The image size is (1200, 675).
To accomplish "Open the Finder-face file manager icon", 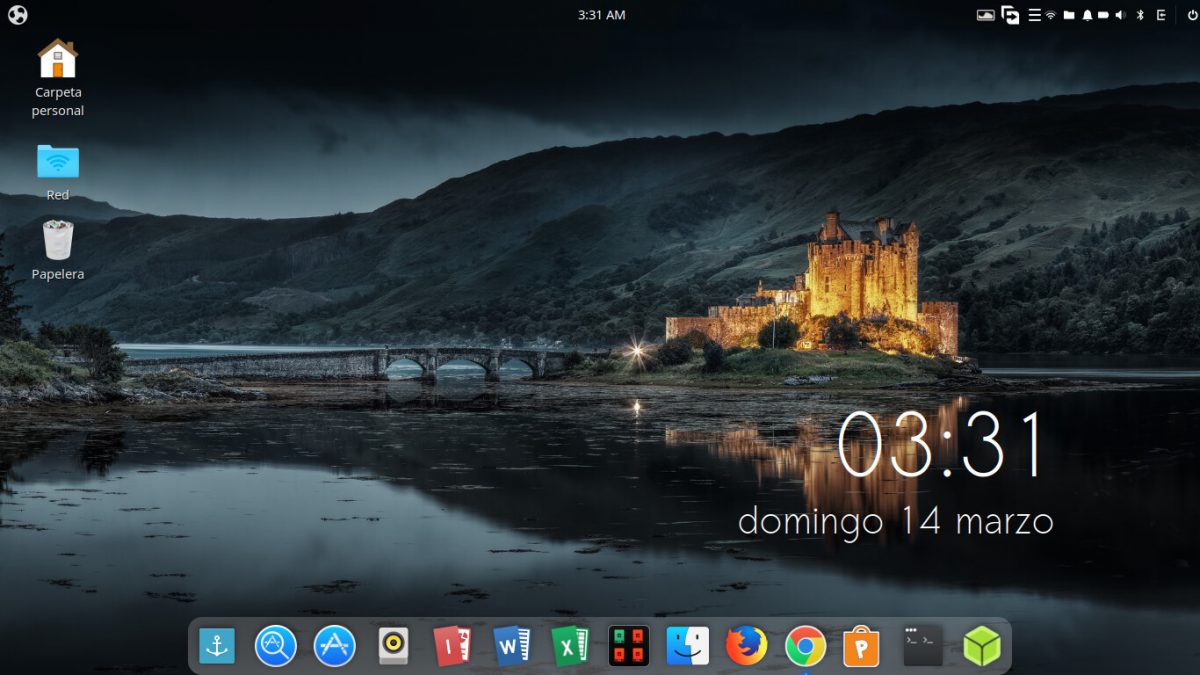I will point(688,647).
